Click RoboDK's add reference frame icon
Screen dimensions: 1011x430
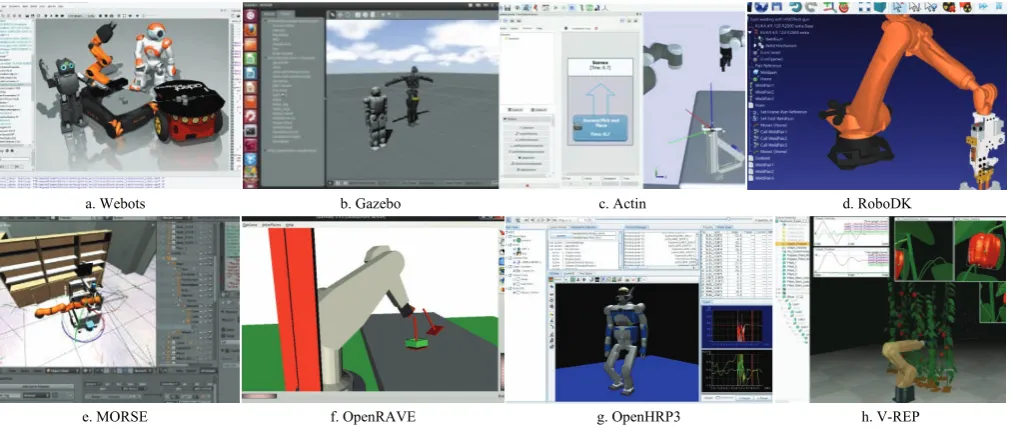pos(830,7)
